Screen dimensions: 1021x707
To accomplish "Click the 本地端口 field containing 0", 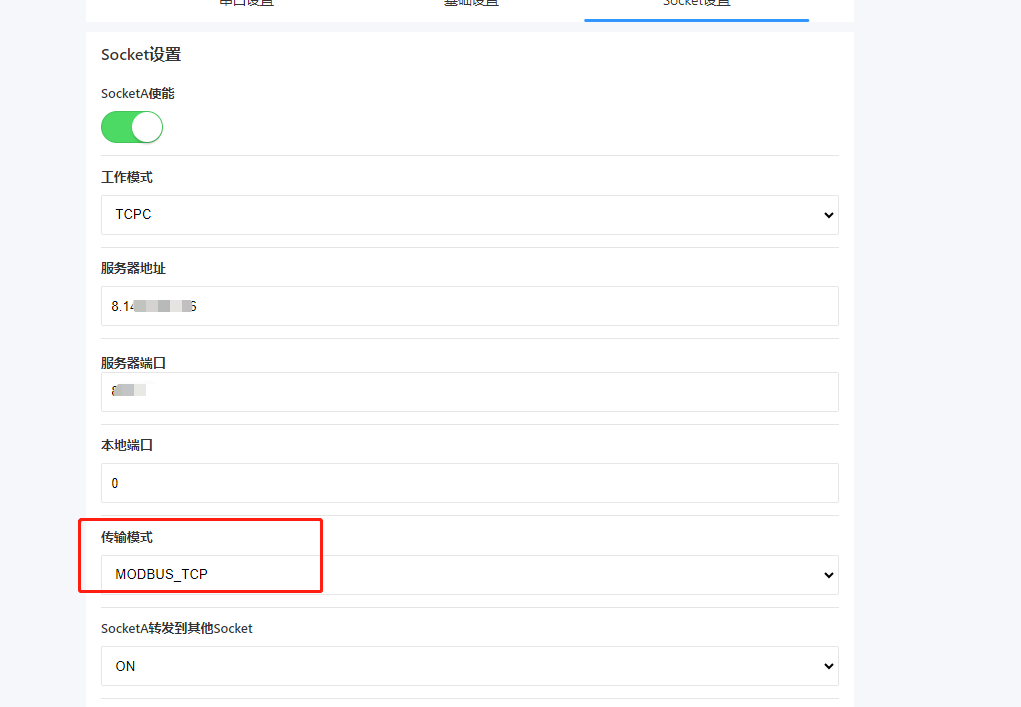I will tap(469, 483).
